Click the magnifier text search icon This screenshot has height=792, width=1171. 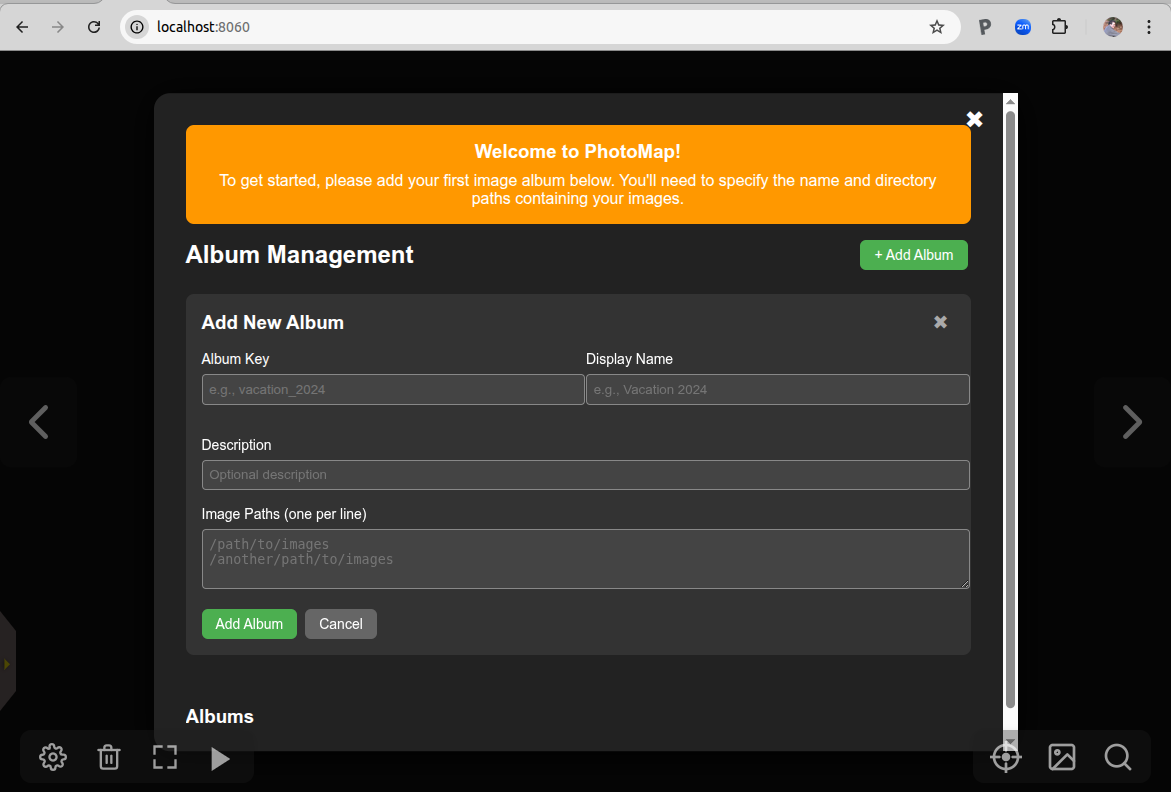1118,757
